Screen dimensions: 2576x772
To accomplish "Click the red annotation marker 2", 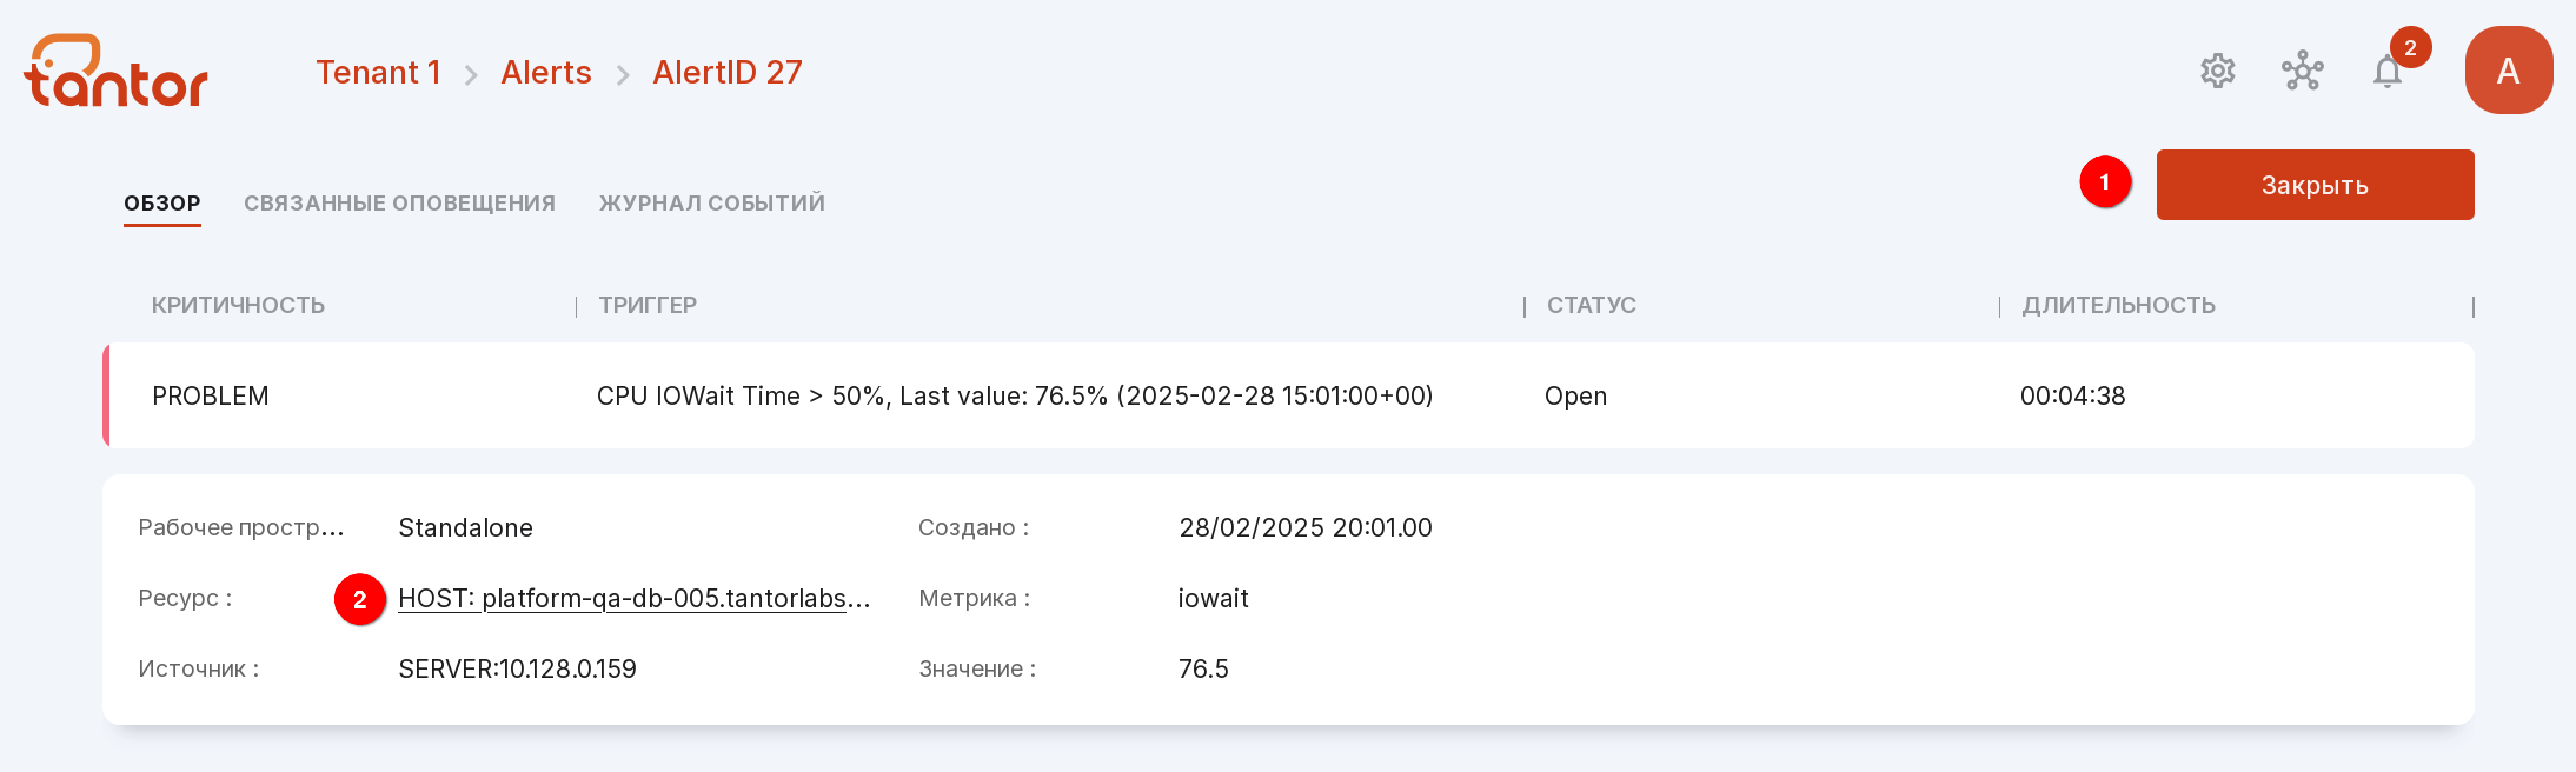I will (x=360, y=599).
